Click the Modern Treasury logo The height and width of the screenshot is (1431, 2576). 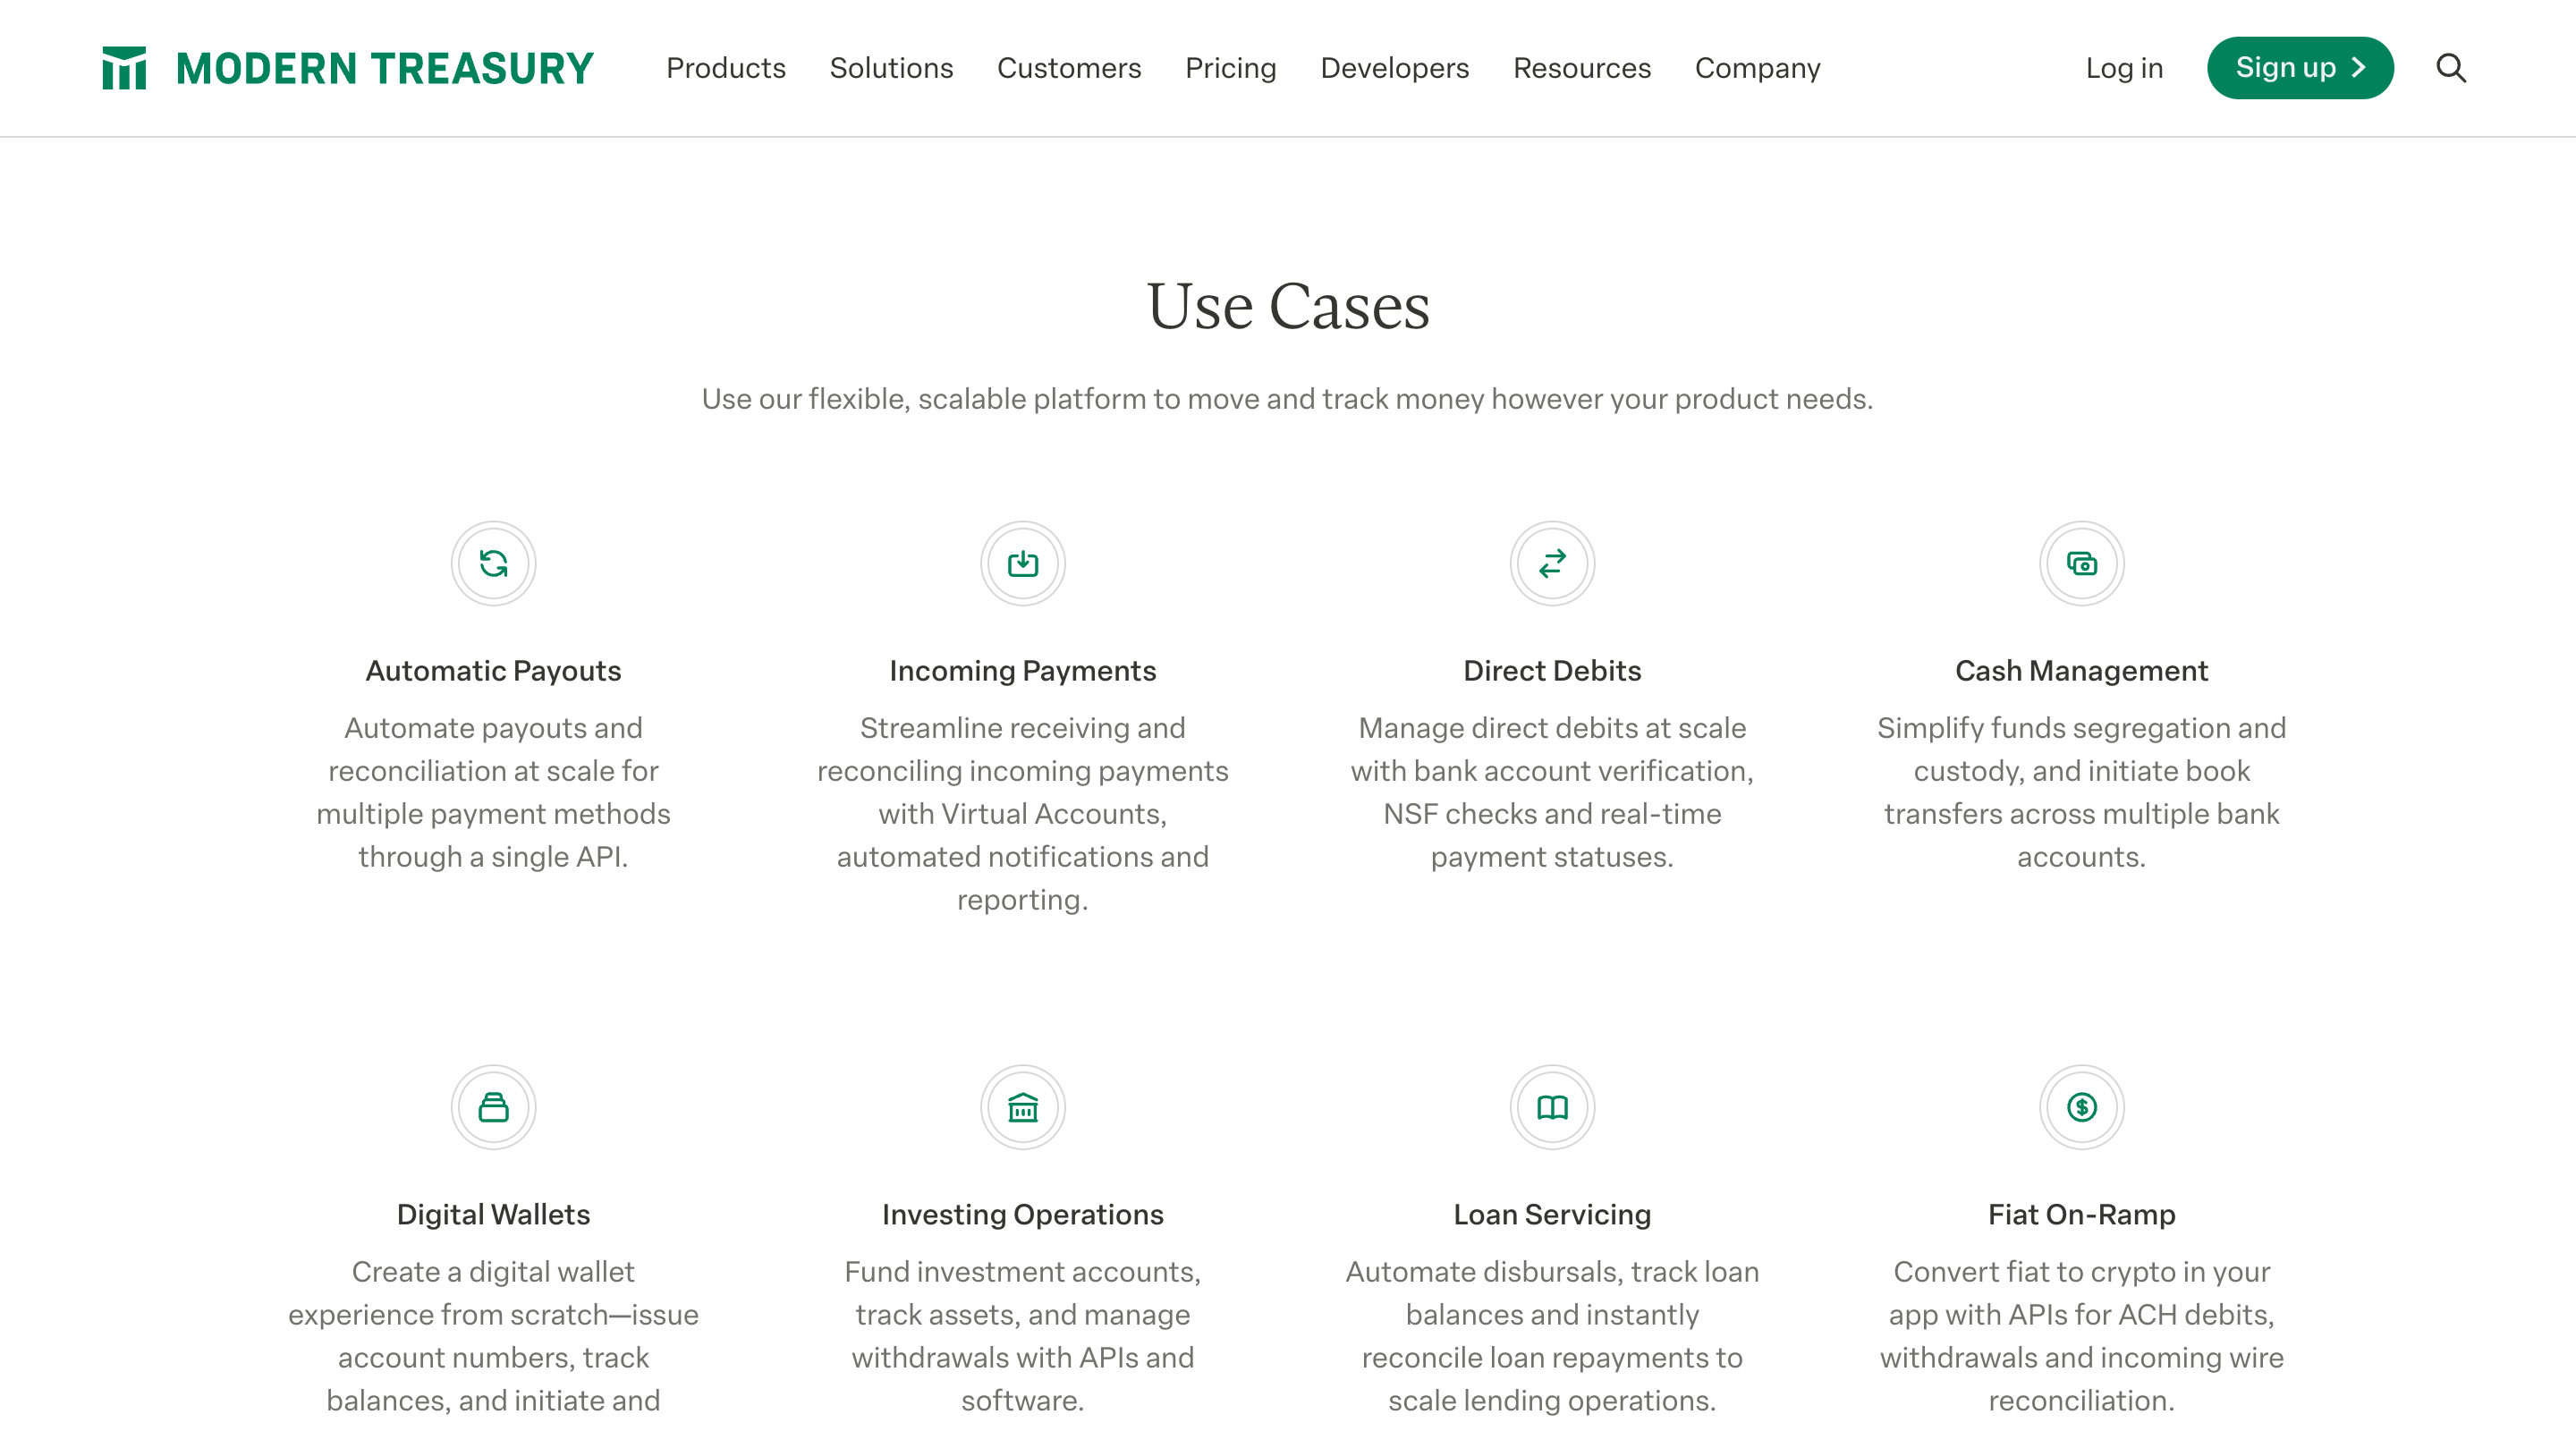point(347,65)
